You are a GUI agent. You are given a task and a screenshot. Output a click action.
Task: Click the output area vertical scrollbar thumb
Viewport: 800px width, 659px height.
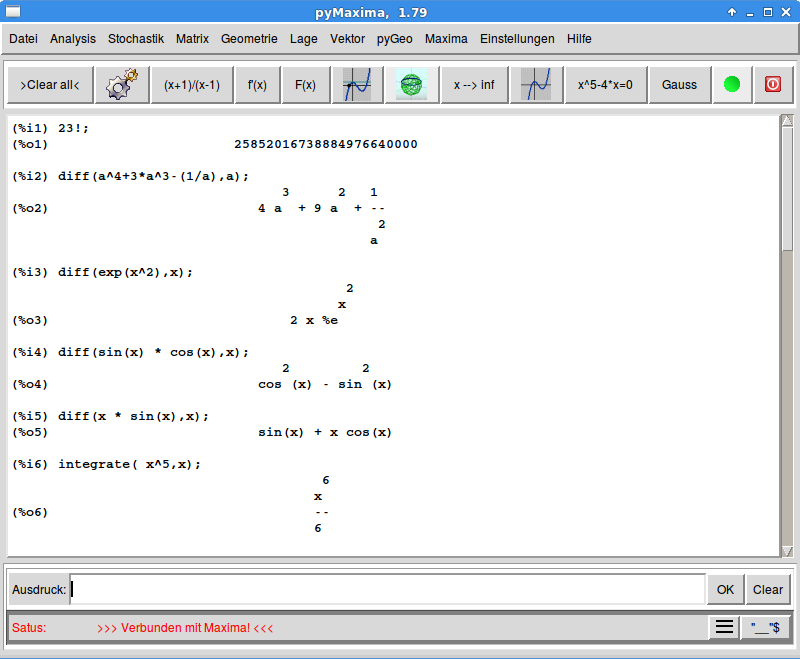point(787,189)
